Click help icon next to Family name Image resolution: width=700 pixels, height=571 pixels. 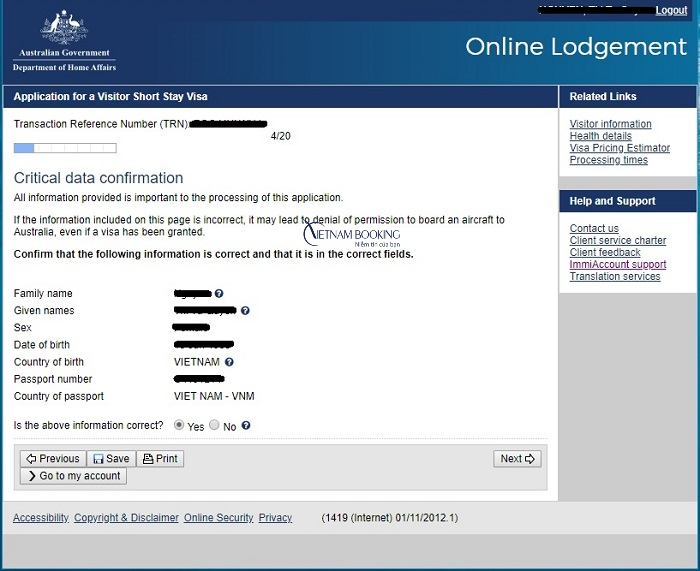click(x=219, y=294)
